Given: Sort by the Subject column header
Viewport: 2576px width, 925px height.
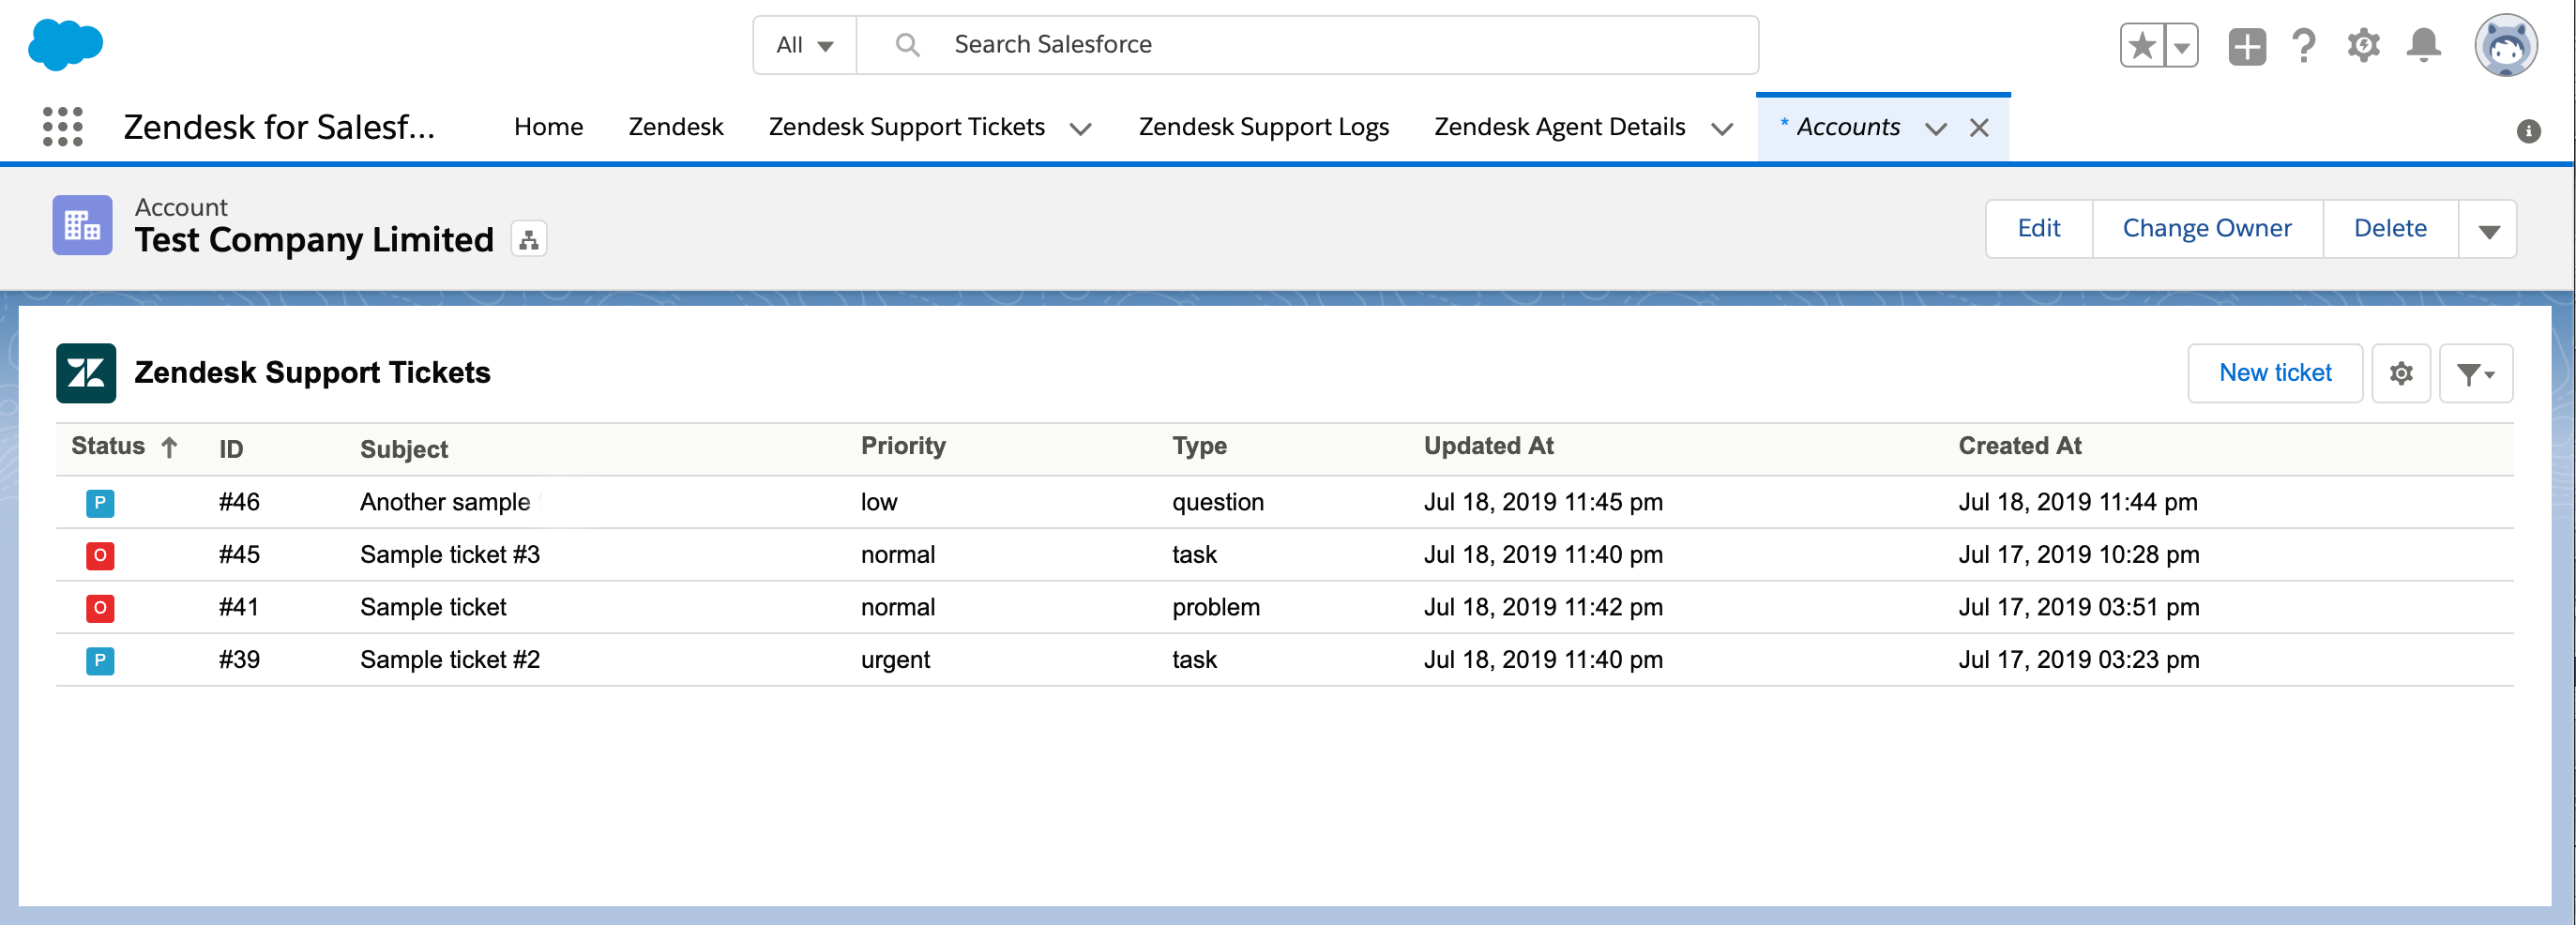Looking at the screenshot, I should click(403, 449).
